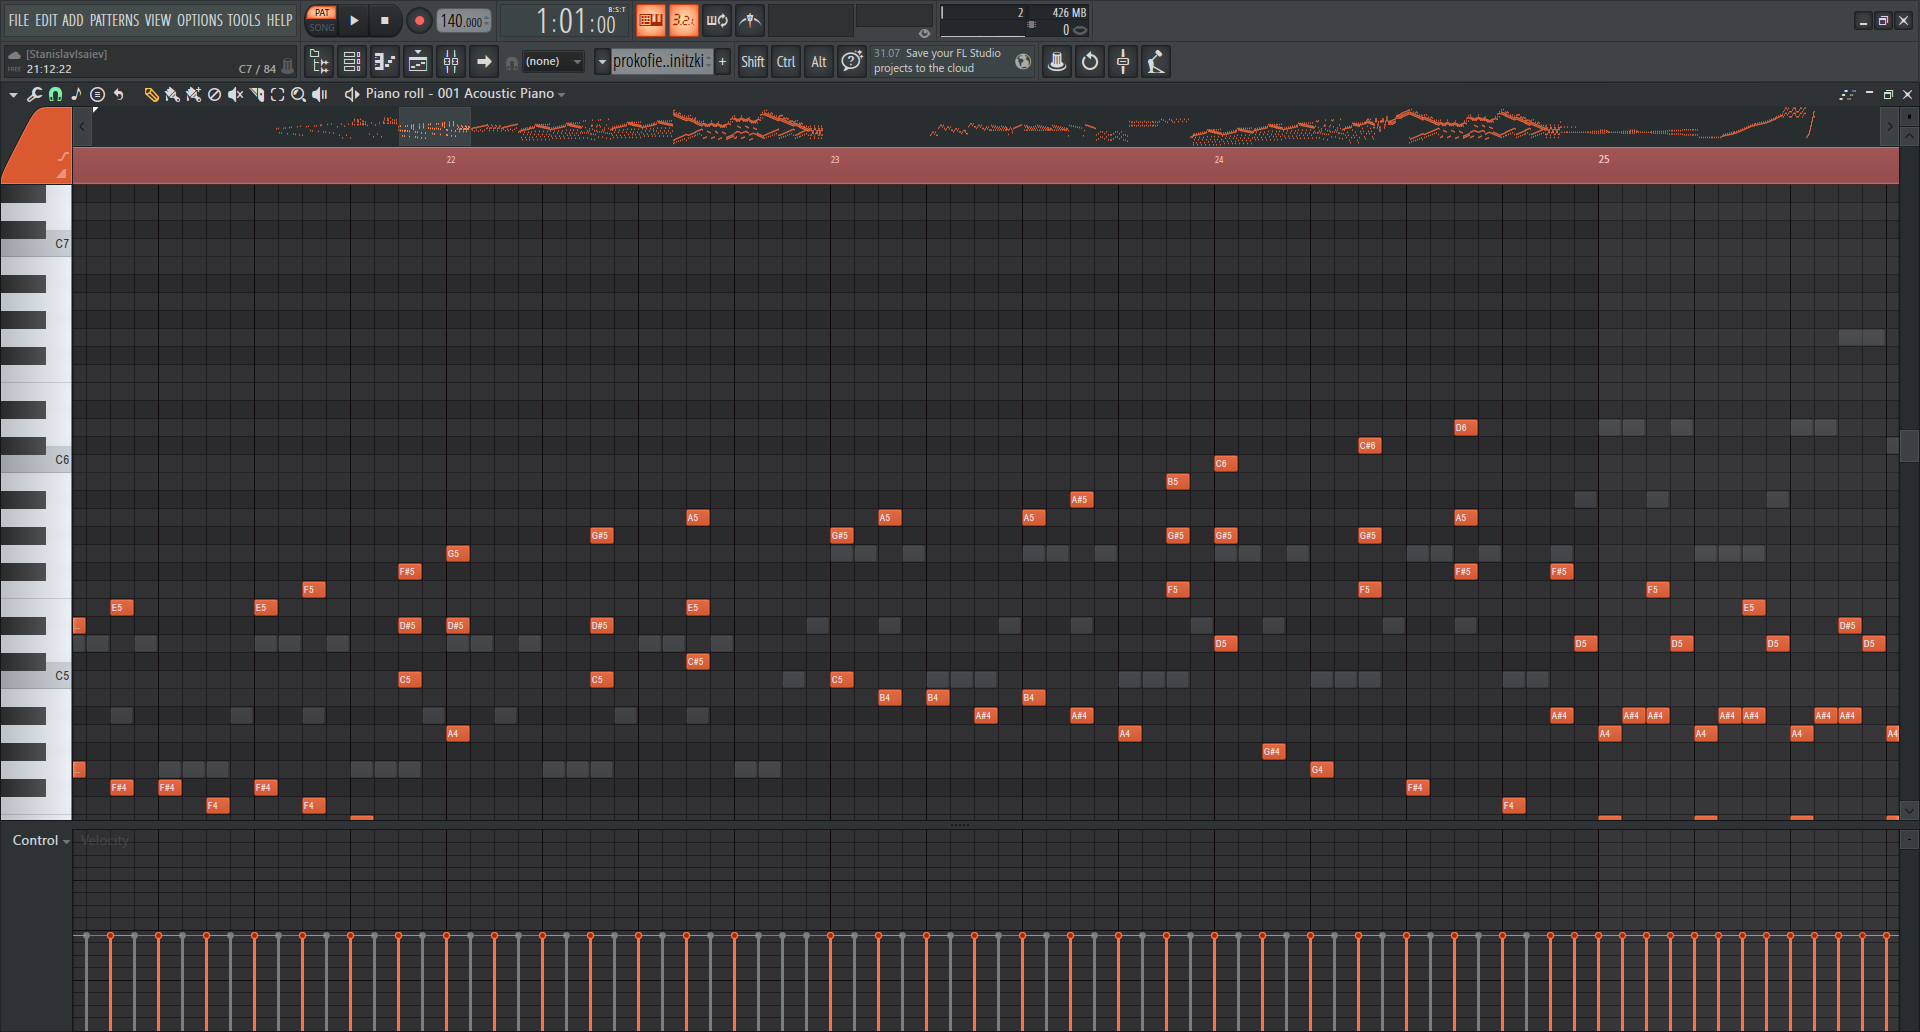
Task: Click the prokofie..initzki pattern name
Action: pos(660,62)
